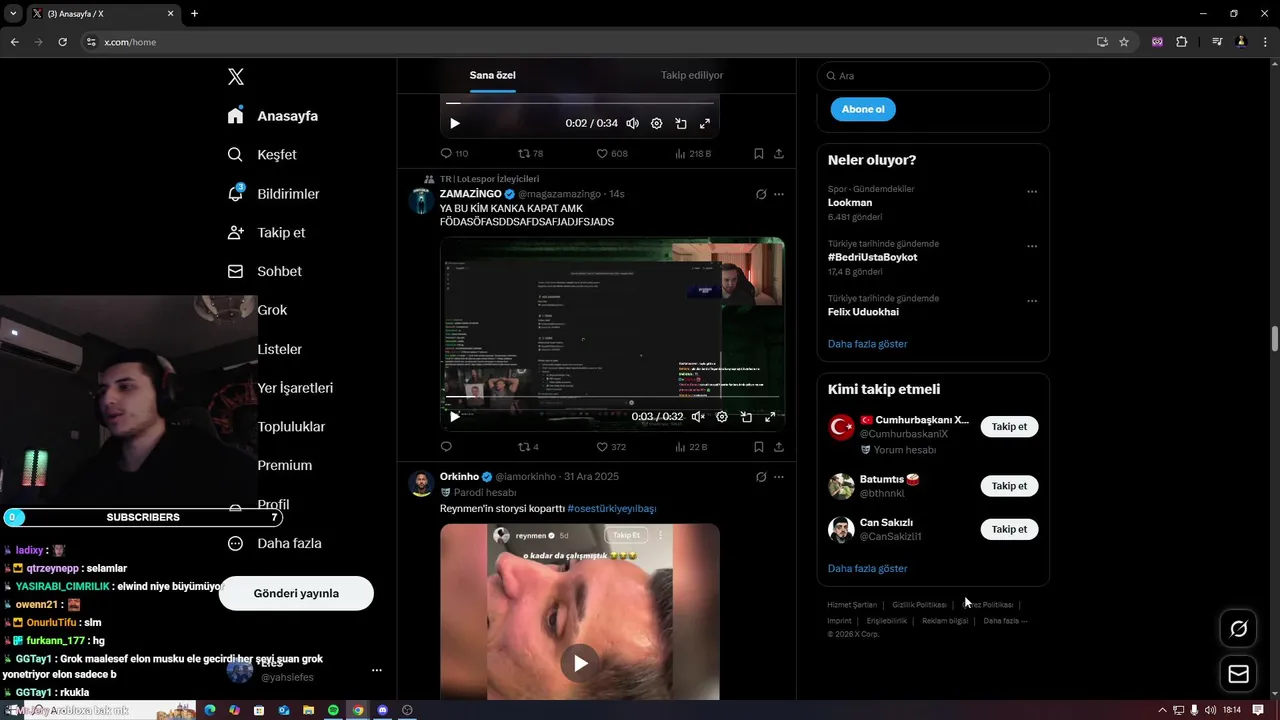Switch to Sana özel tab
The height and width of the screenshot is (720, 1280).
coord(492,75)
